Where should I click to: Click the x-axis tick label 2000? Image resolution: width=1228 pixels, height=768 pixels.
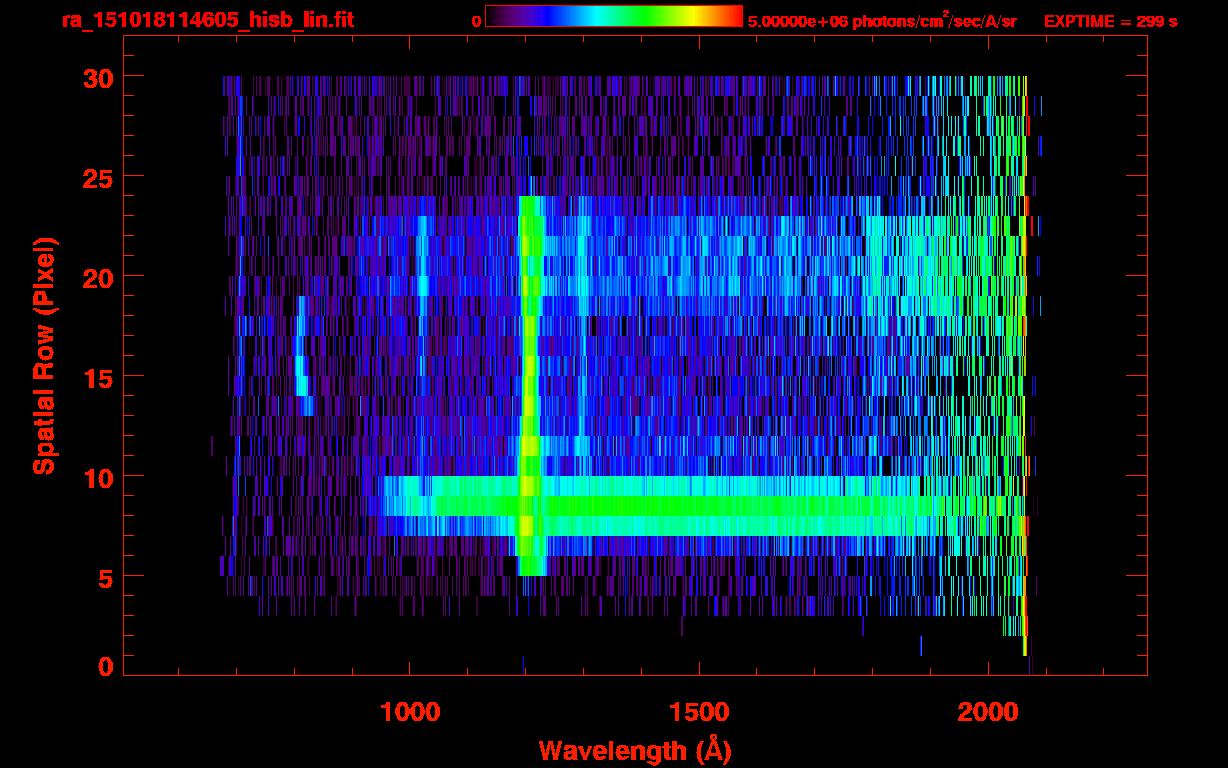(x=987, y=711)
